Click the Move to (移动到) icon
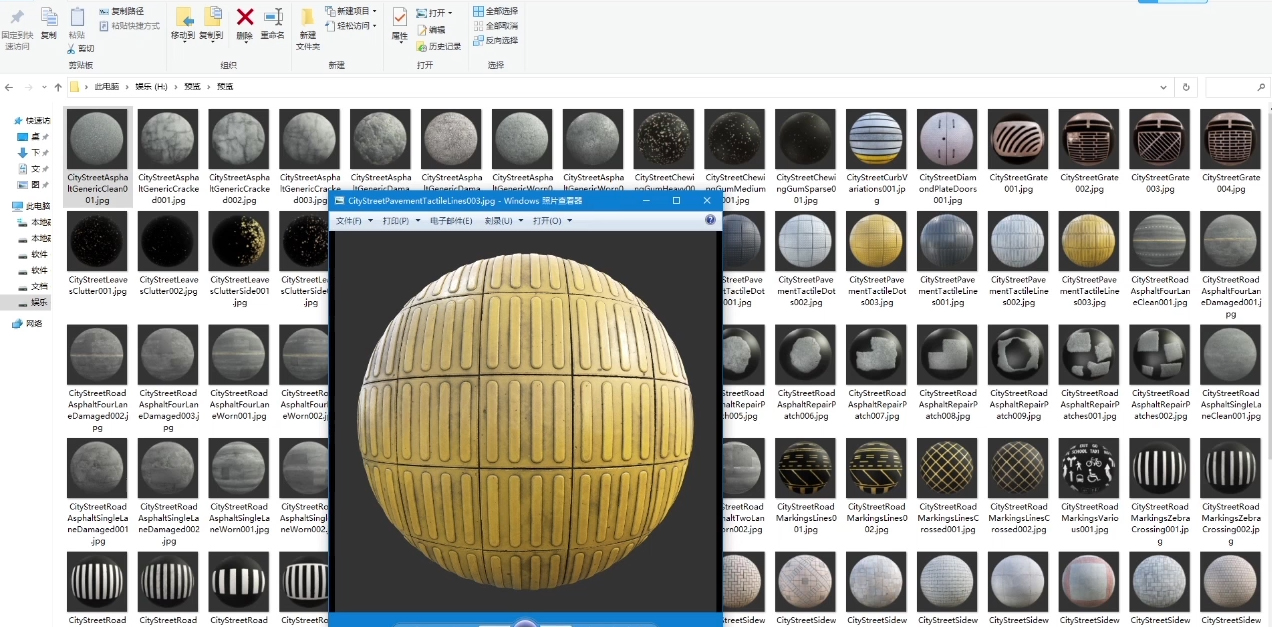Screen dimensions: 1272x627 pyautogui.click(x=183, y=17)
